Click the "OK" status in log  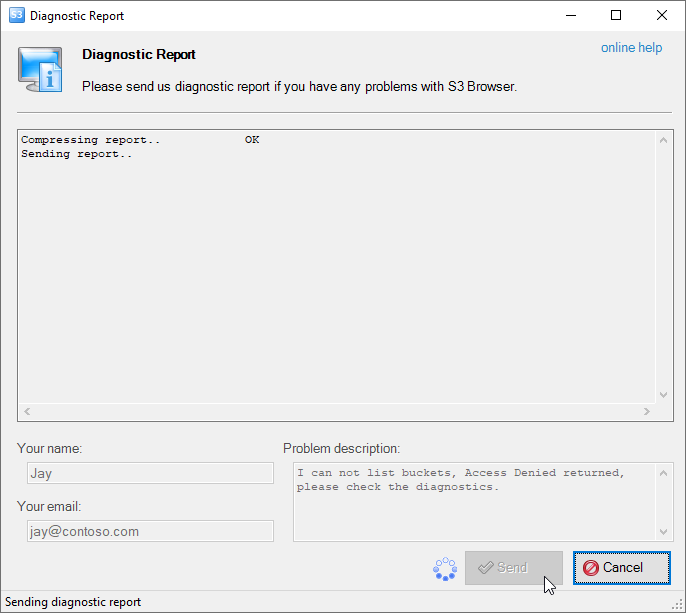click(252, 140)
